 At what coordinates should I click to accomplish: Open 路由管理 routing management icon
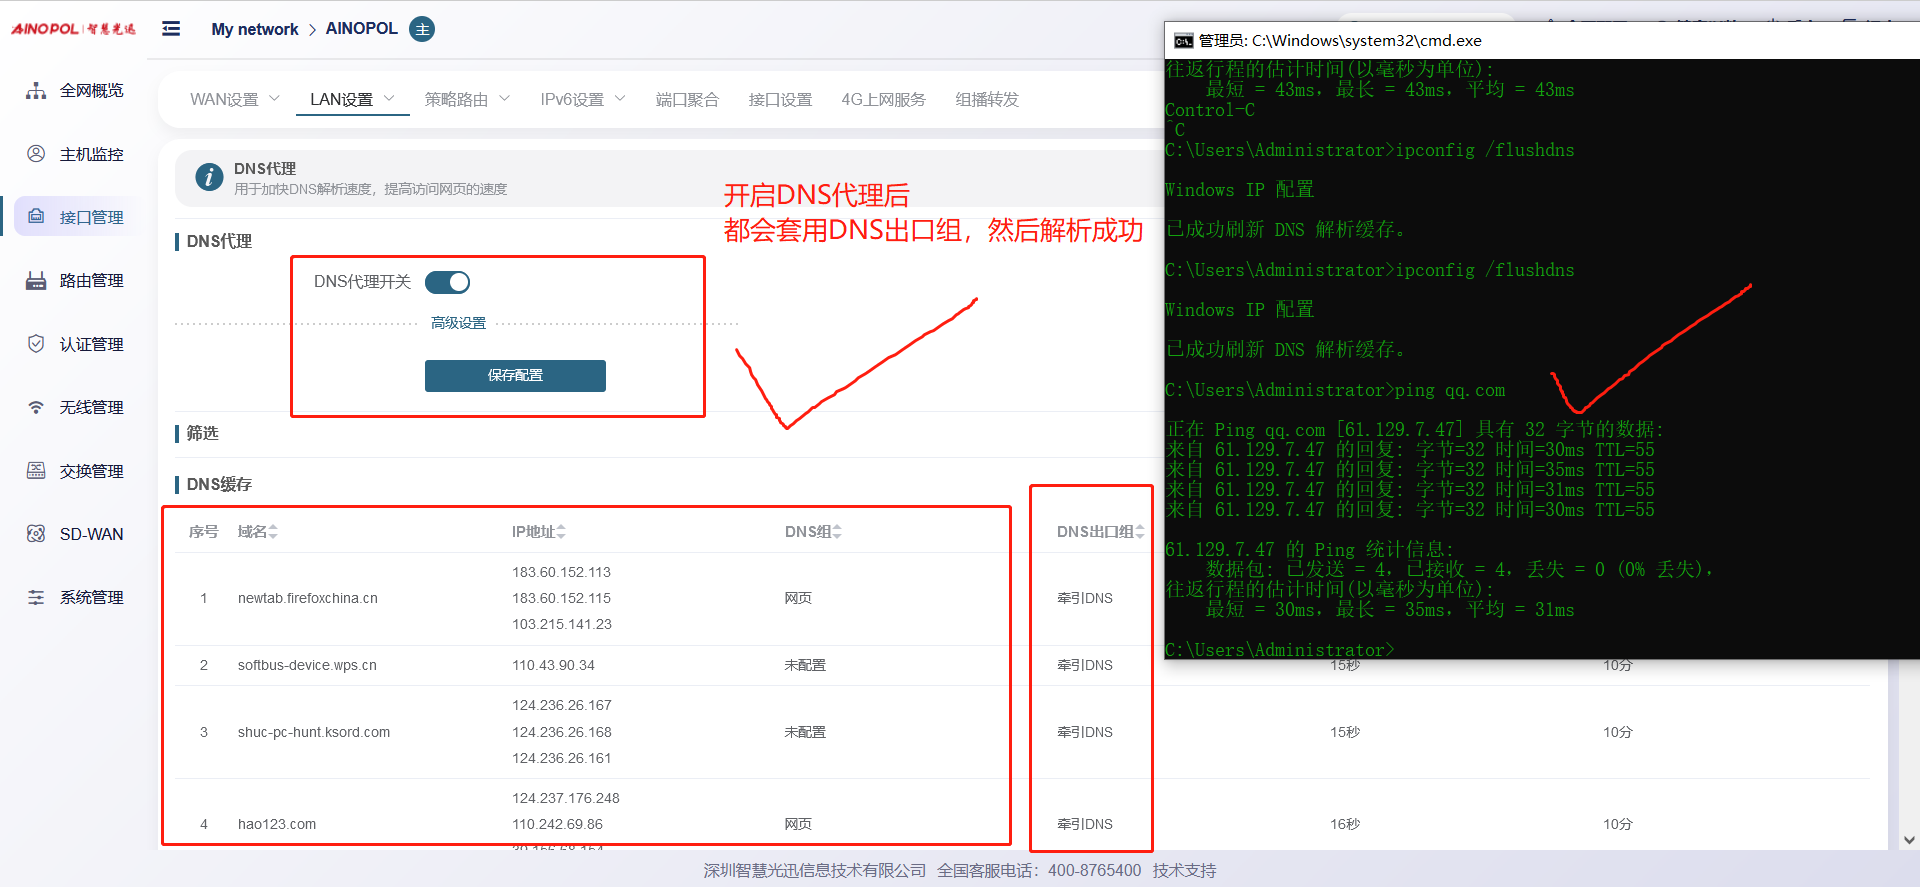pos(36,281)
